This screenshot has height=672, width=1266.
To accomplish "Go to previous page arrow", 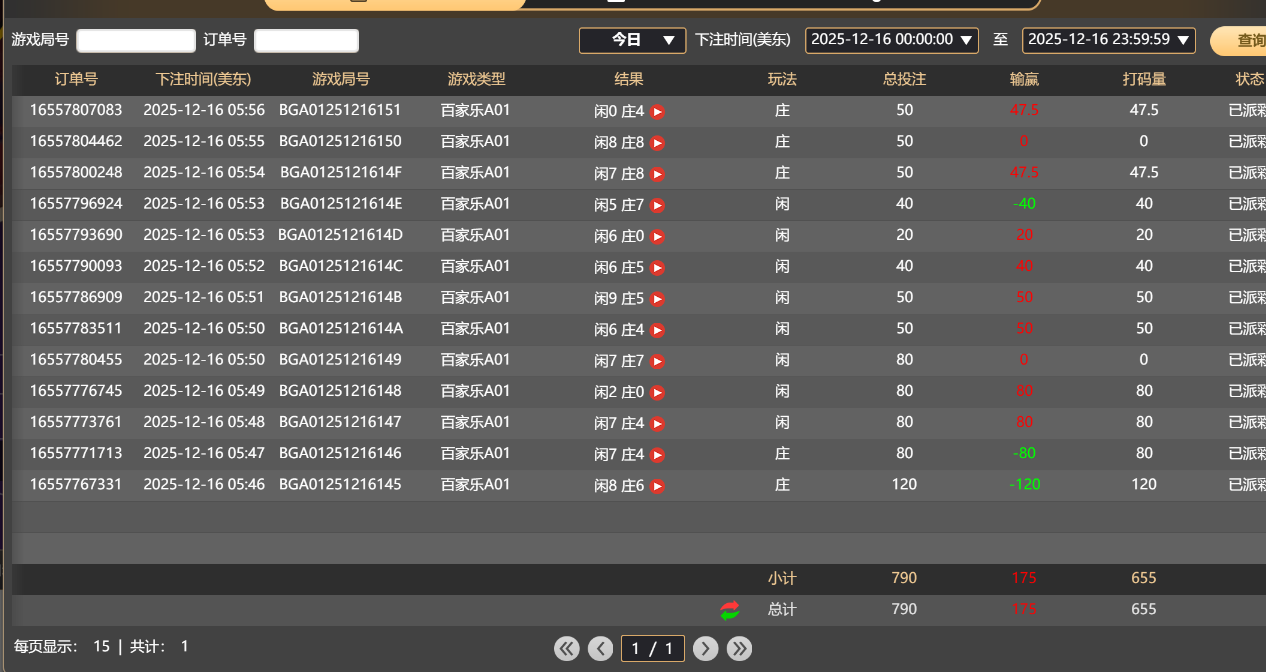I will (600, 648).
